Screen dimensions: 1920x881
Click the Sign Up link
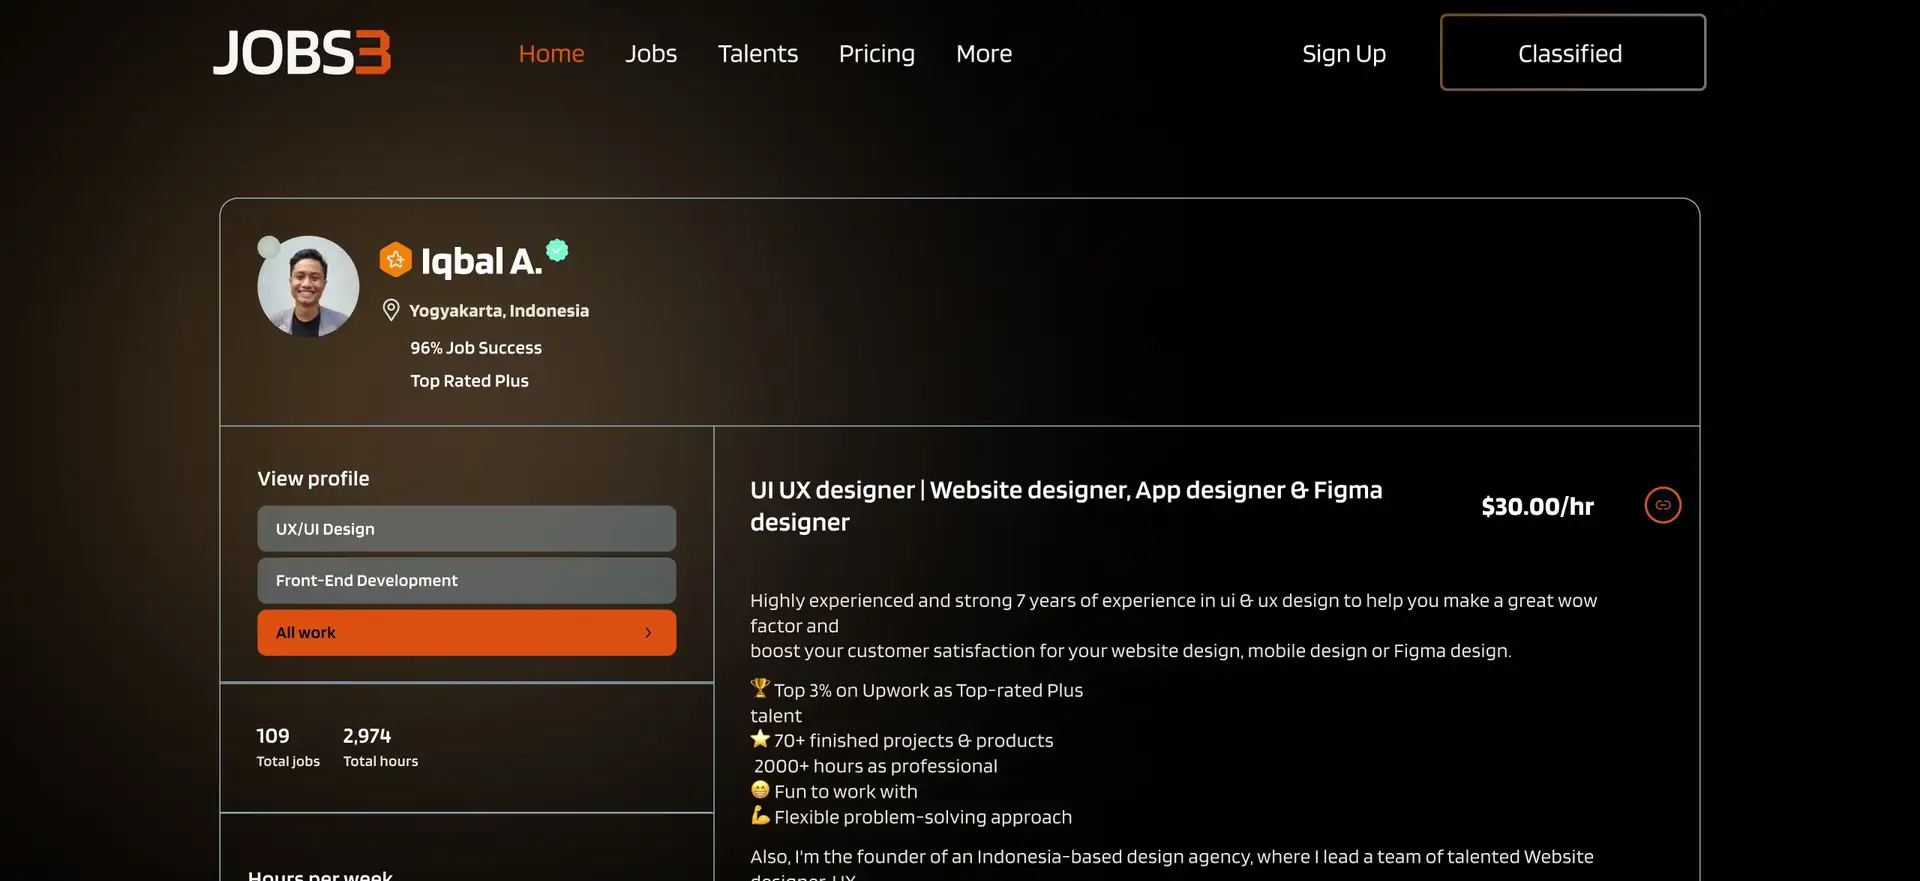click(1343, 54)
